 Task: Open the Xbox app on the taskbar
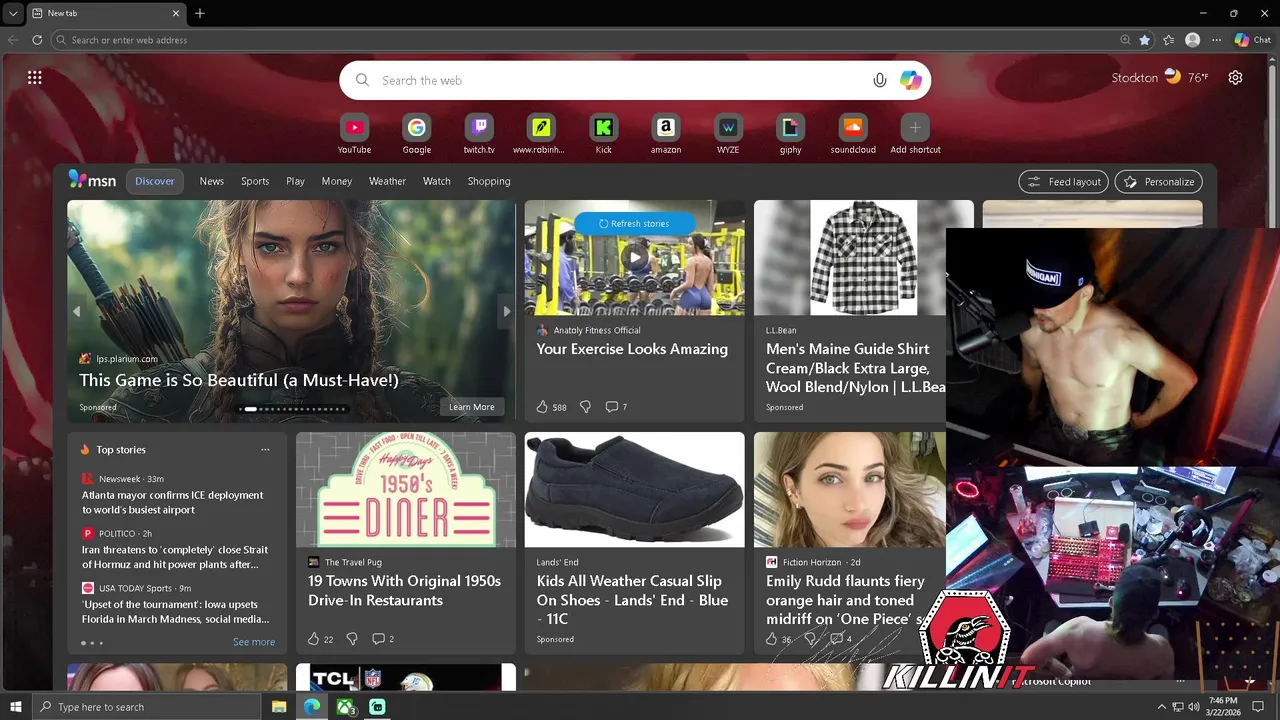pyautogui.click(x=345, y=707)
